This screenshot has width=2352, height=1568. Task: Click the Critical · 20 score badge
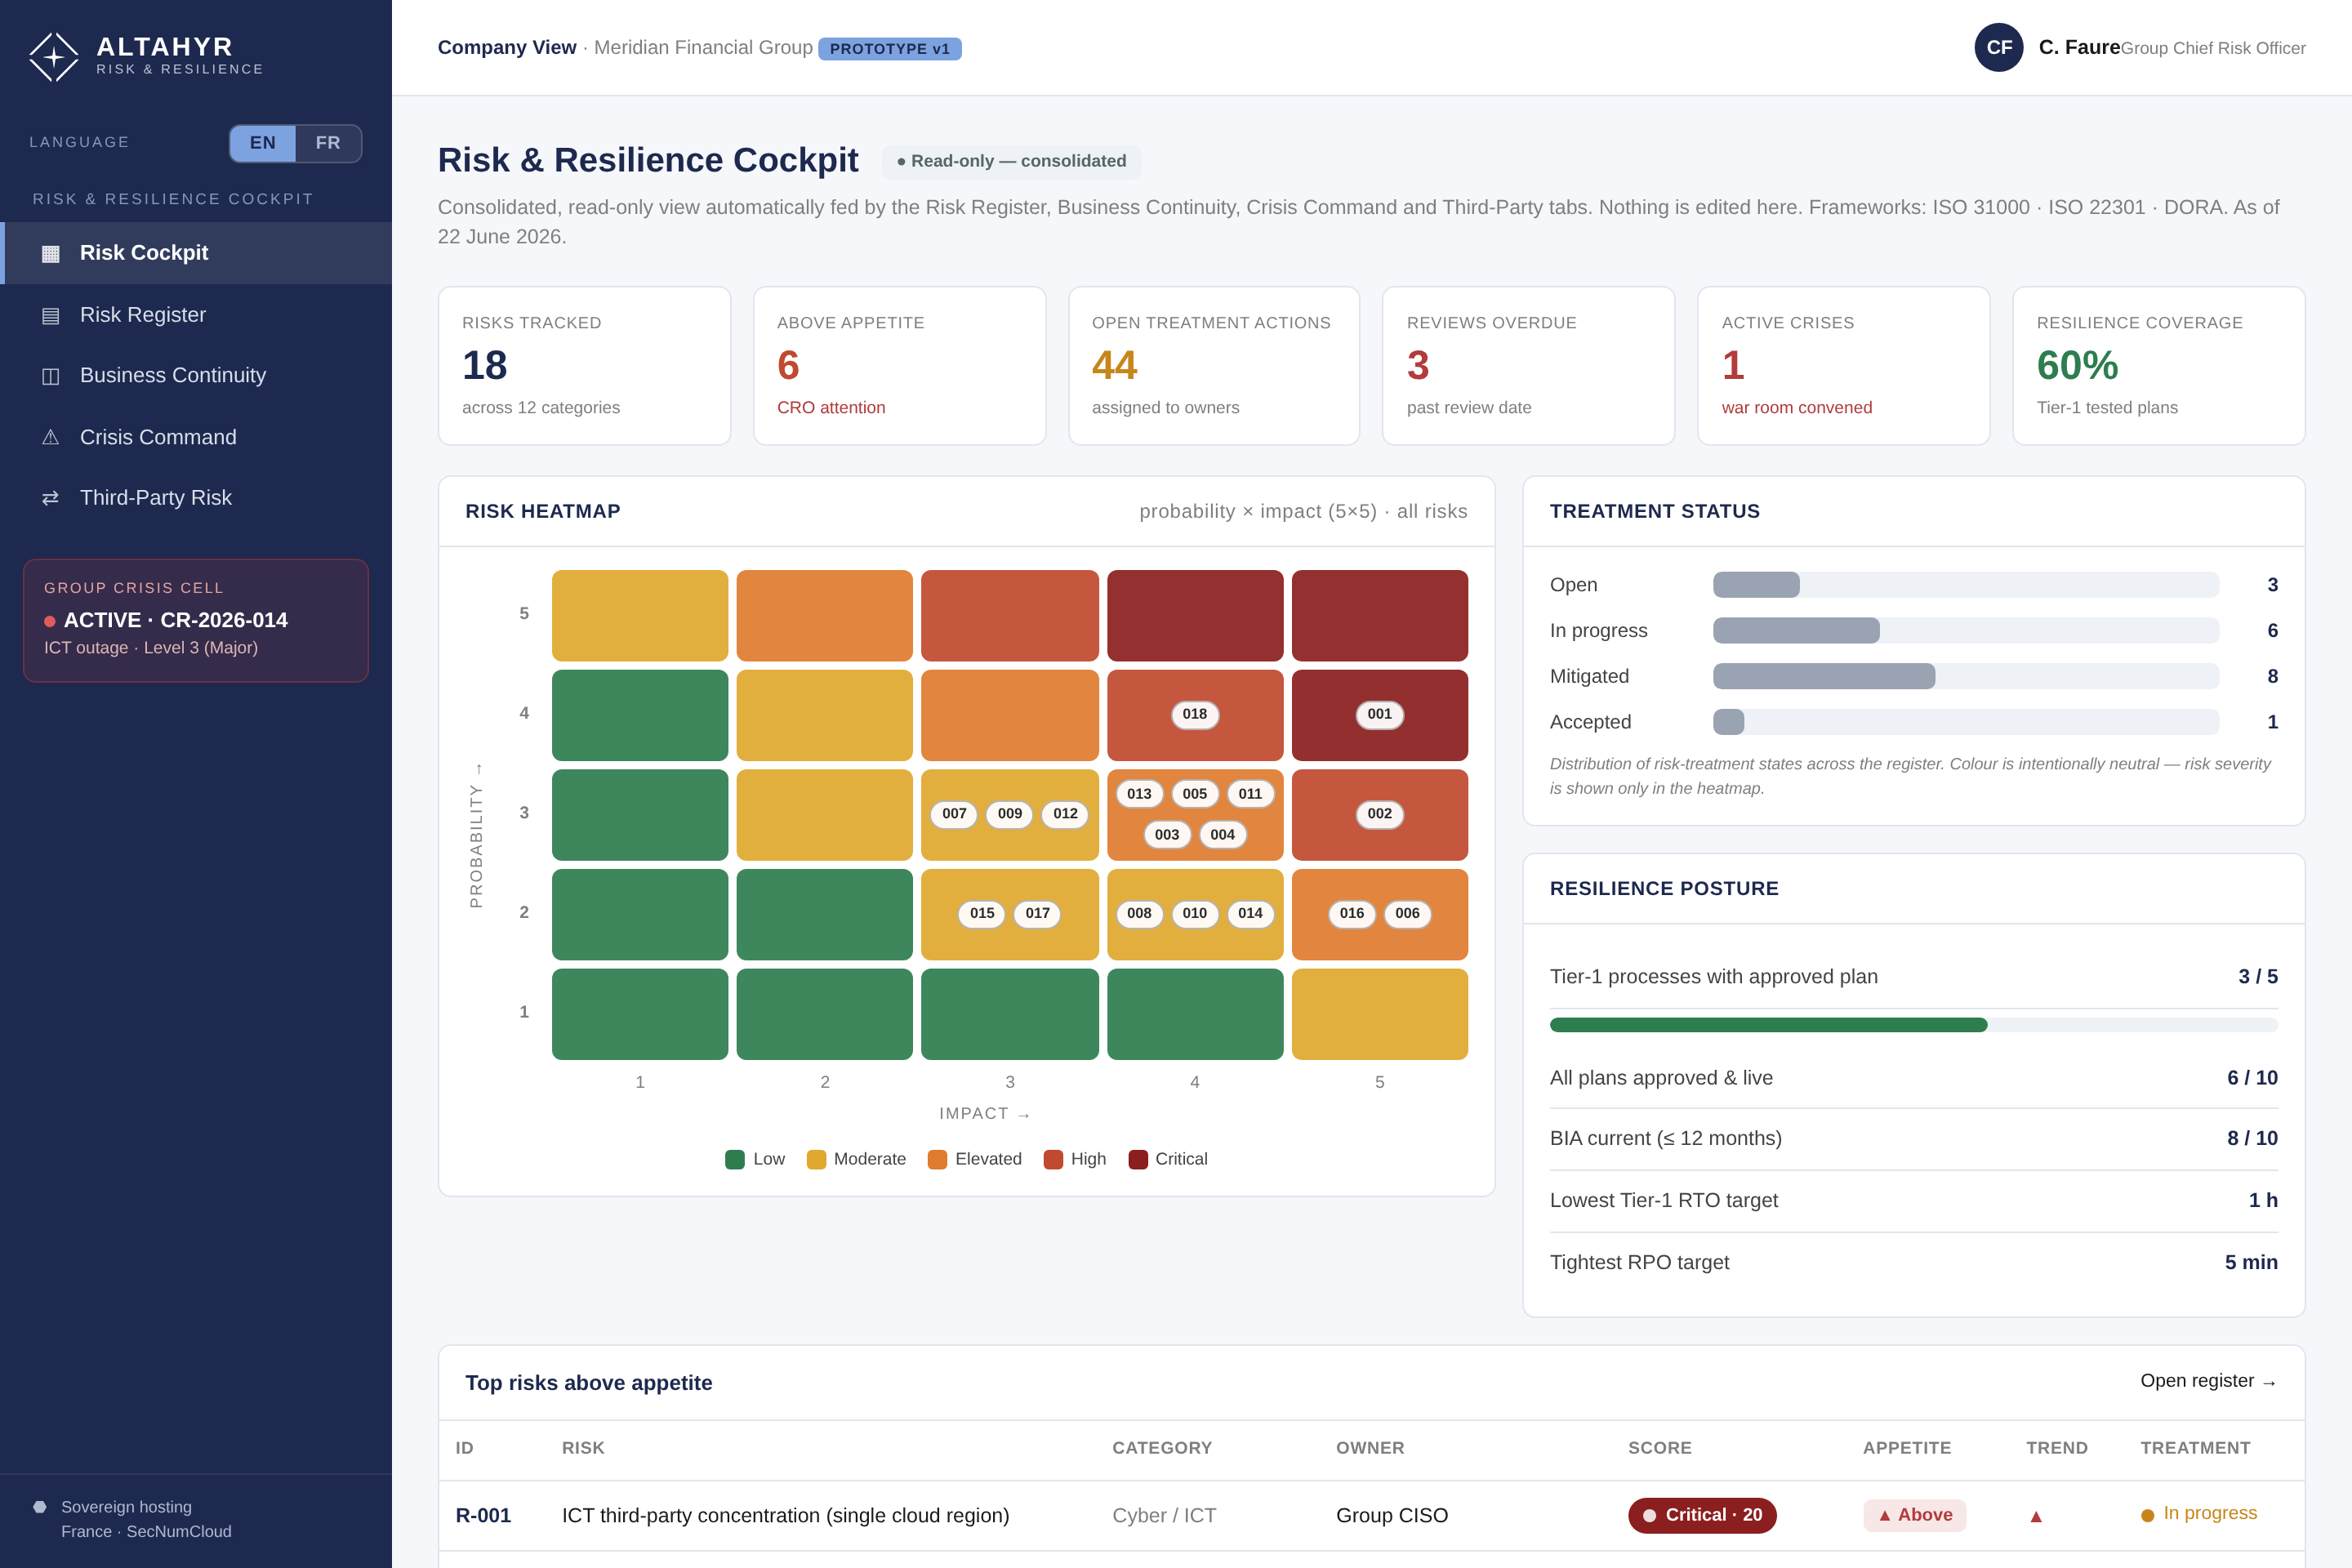click(1702, 1515)
